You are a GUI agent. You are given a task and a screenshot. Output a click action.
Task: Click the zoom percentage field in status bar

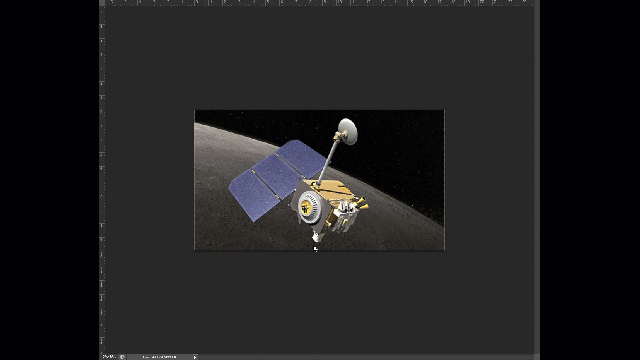pos(109,357)
